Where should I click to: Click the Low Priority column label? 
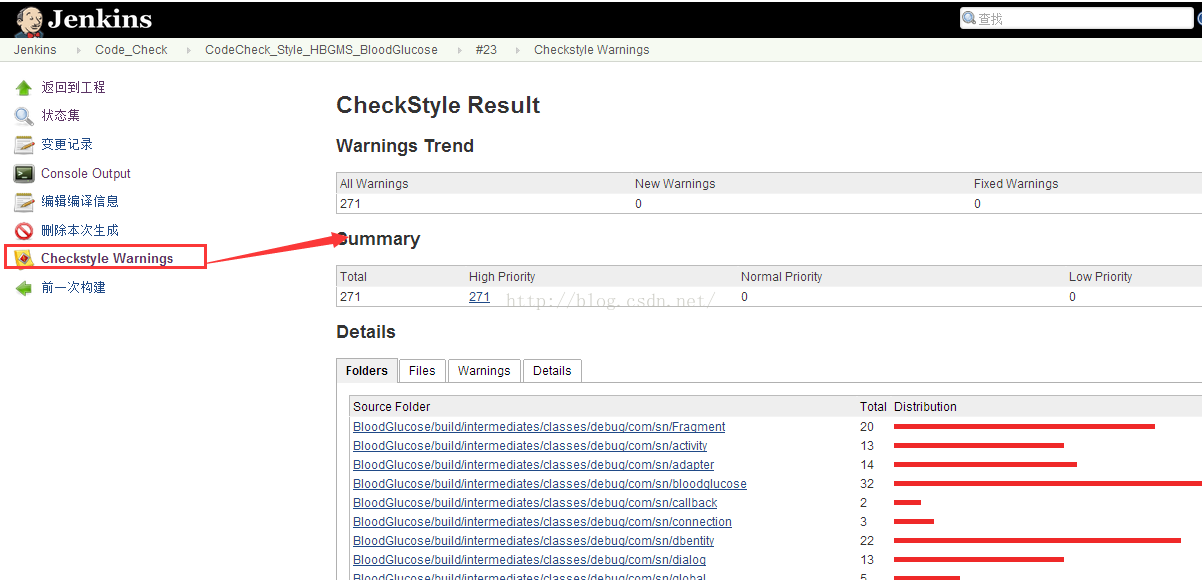pyautogui.click(x=1100, y=277)
